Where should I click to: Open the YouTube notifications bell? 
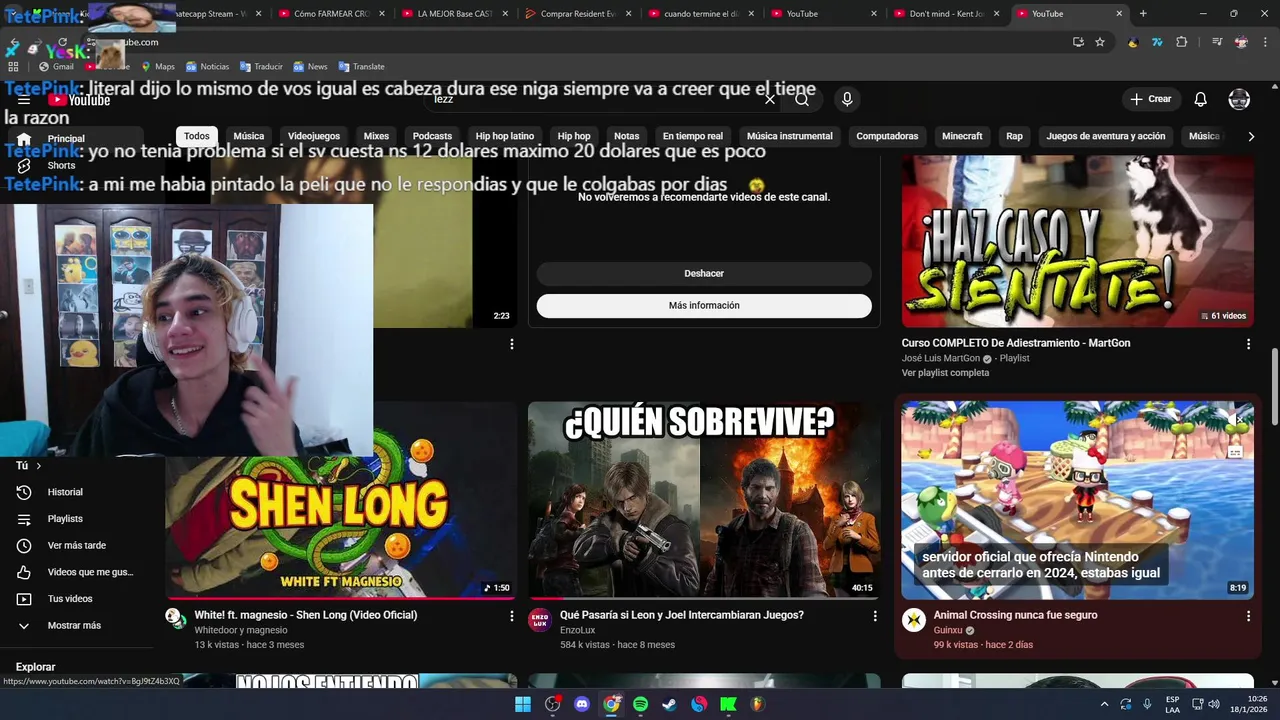click(1201, 99)
